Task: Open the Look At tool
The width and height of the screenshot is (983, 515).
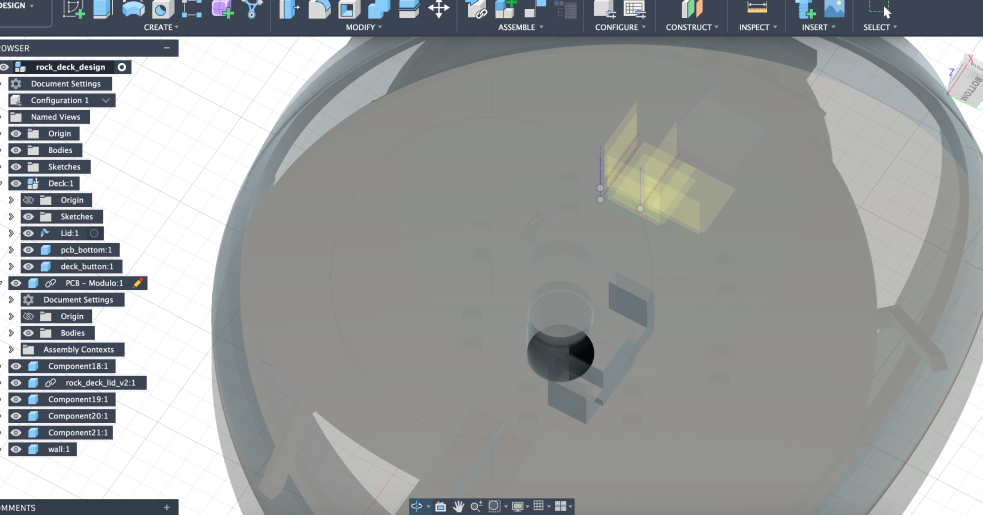Action: tap(440, 506)
